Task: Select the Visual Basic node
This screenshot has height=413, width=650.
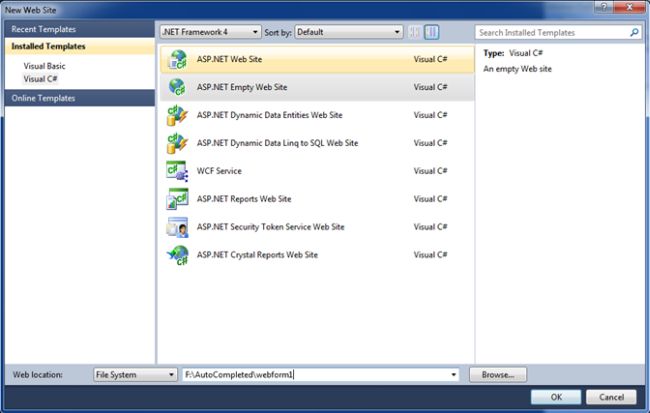Action: click(x=44, y=66)
